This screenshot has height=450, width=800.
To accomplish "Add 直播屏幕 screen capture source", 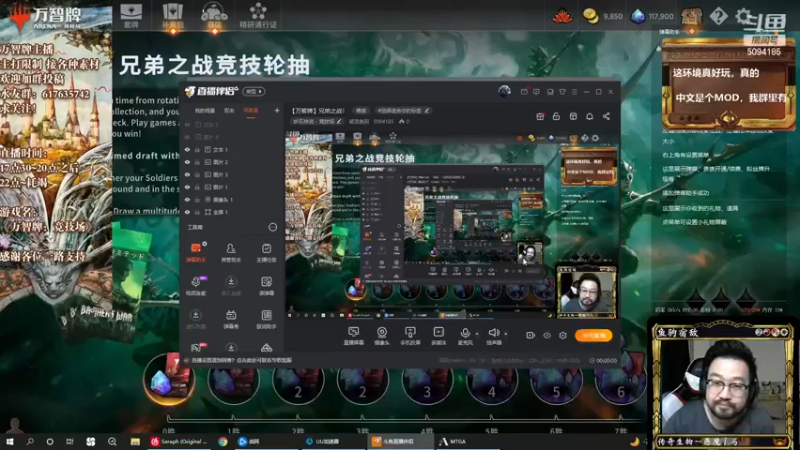I will pos(354,336).
